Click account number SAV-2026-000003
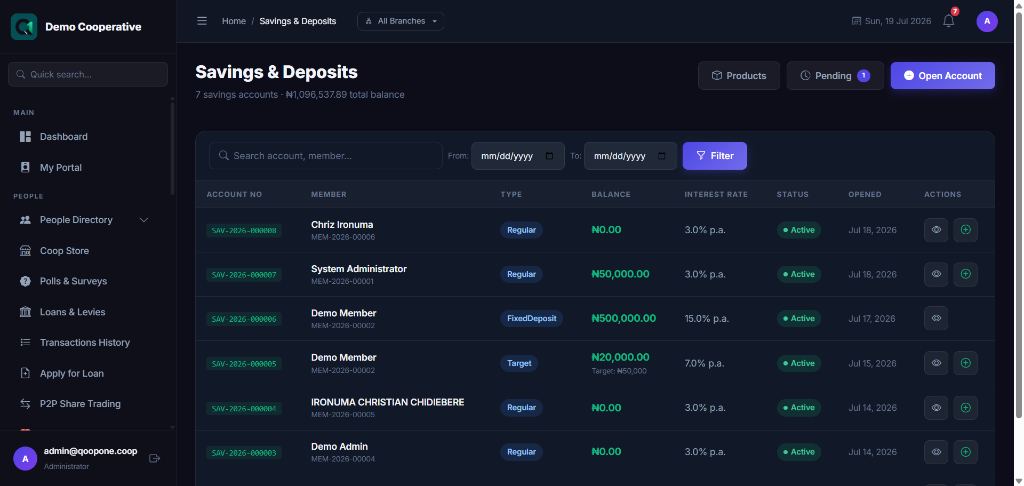Image resolution: width=1024 pixels, height=486 pixels. click(x=244, y=453)
